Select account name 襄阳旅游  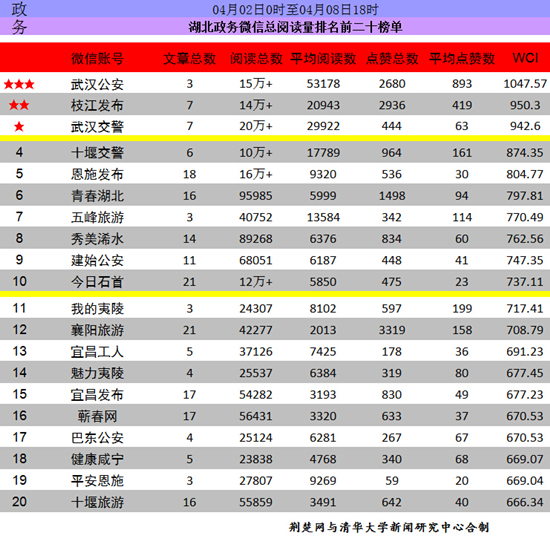(x=97, y=330)
